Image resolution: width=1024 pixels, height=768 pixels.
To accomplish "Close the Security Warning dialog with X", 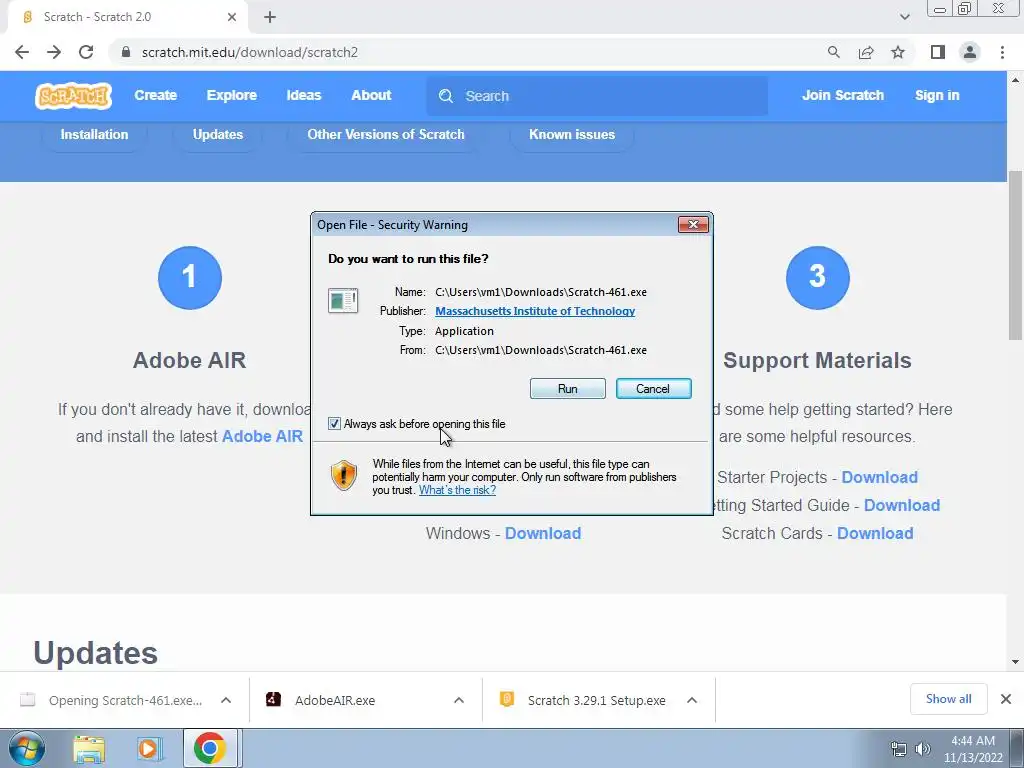I will tap(693, 225).
